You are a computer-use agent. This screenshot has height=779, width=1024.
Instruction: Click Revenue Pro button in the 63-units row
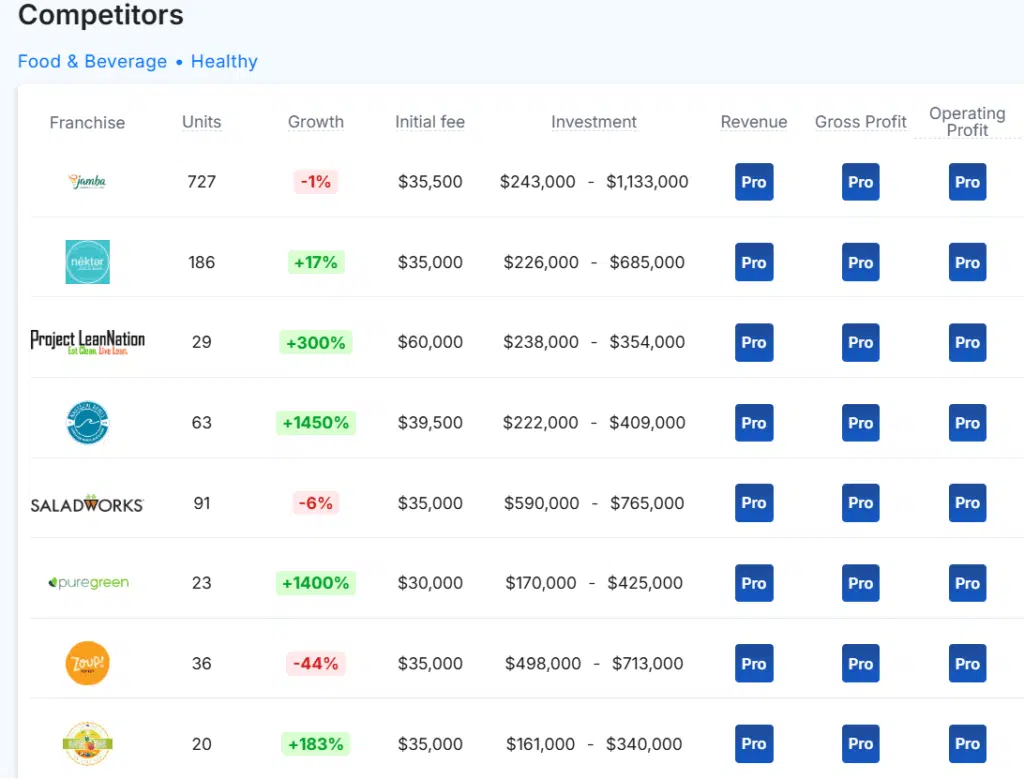[754, 422]
